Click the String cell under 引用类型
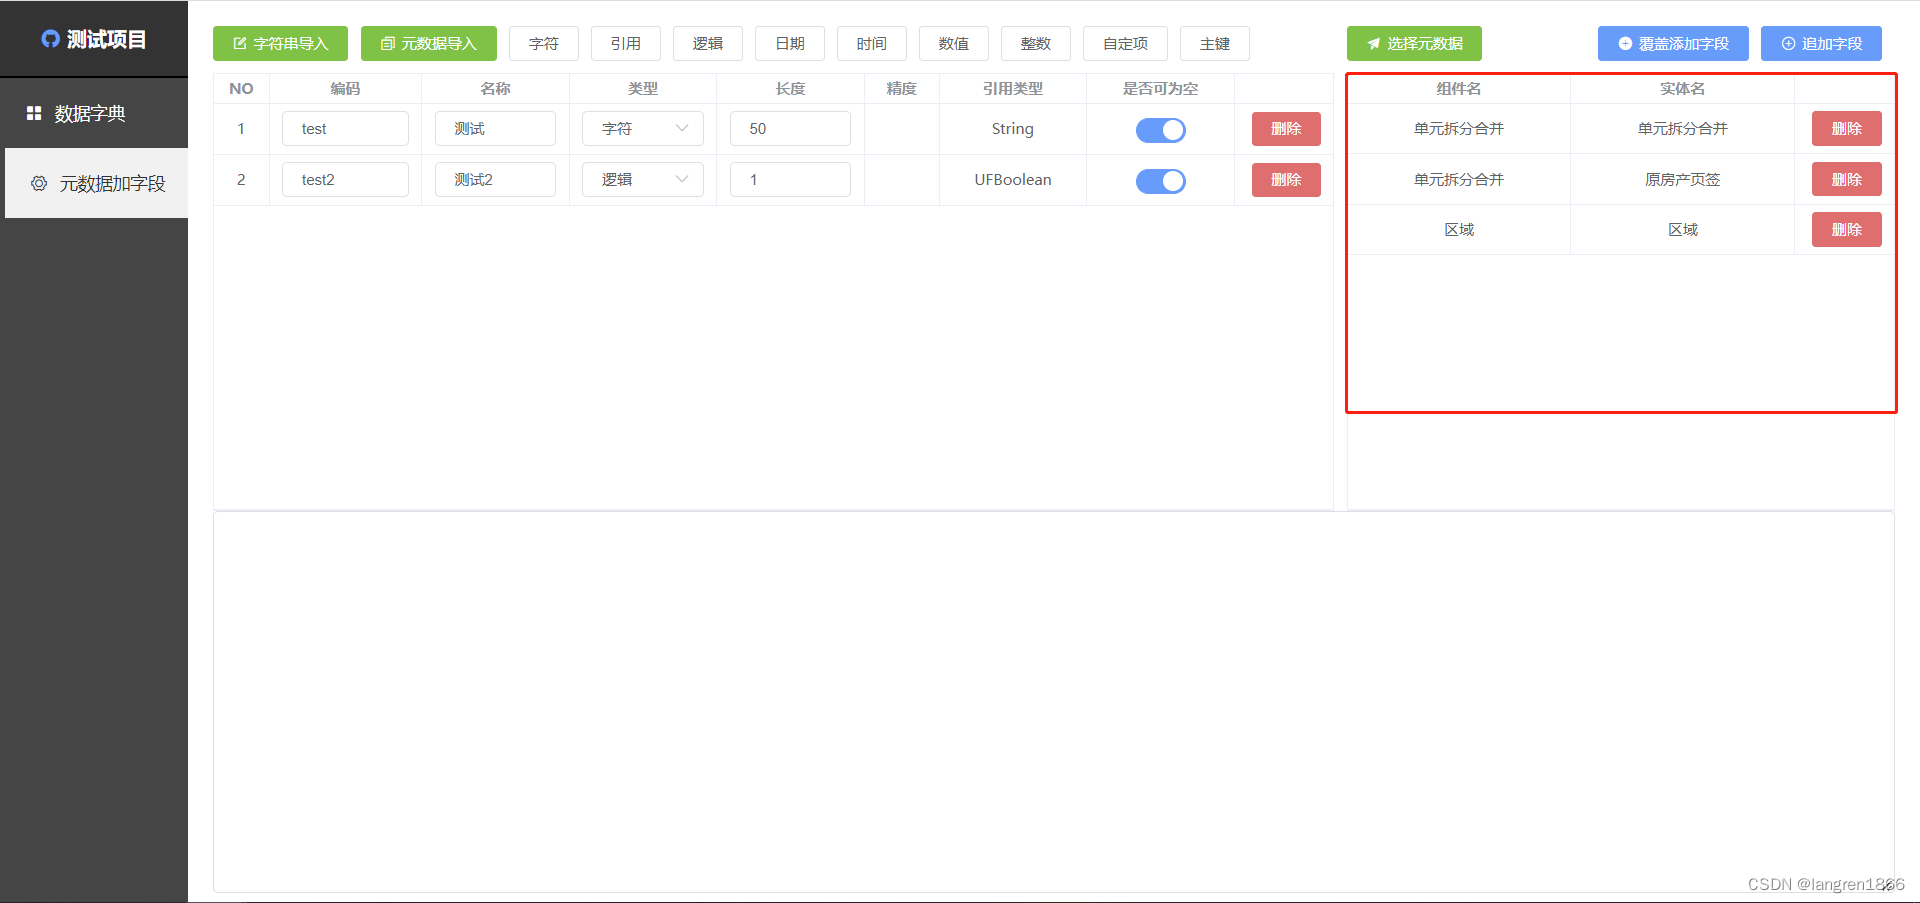Viewport: 1920px width, 903px height. [1012, 129]
